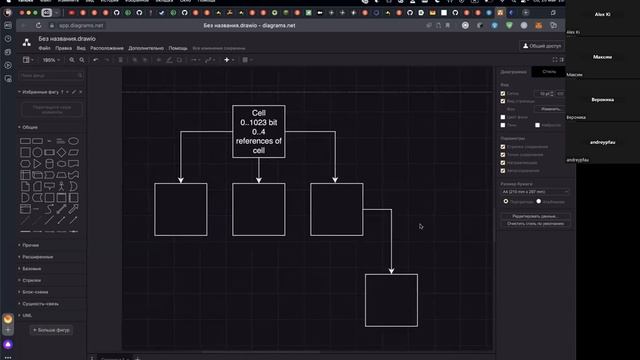Toggle the connection arrows checkbox
The width and height of the screenshot is (640, 360).
[x=503, y=147]
